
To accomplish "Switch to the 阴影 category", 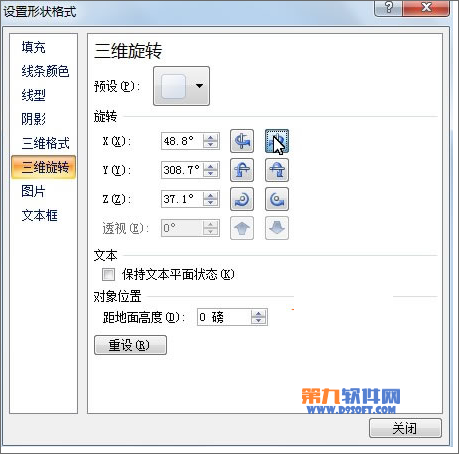I will (33, 119).
